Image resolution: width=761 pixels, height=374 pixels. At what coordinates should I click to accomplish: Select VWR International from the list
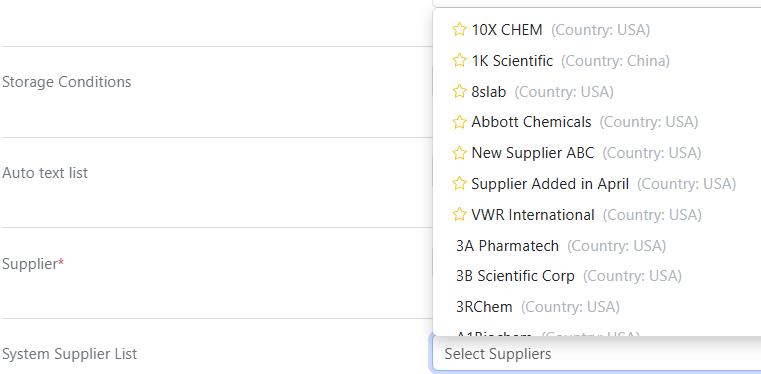coord(597,214)
